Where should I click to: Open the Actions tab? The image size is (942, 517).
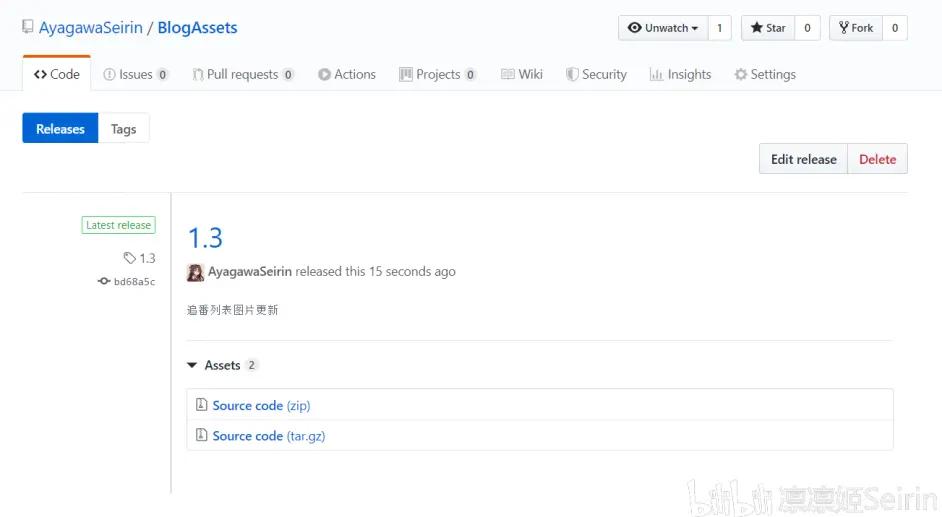(347, 74)
